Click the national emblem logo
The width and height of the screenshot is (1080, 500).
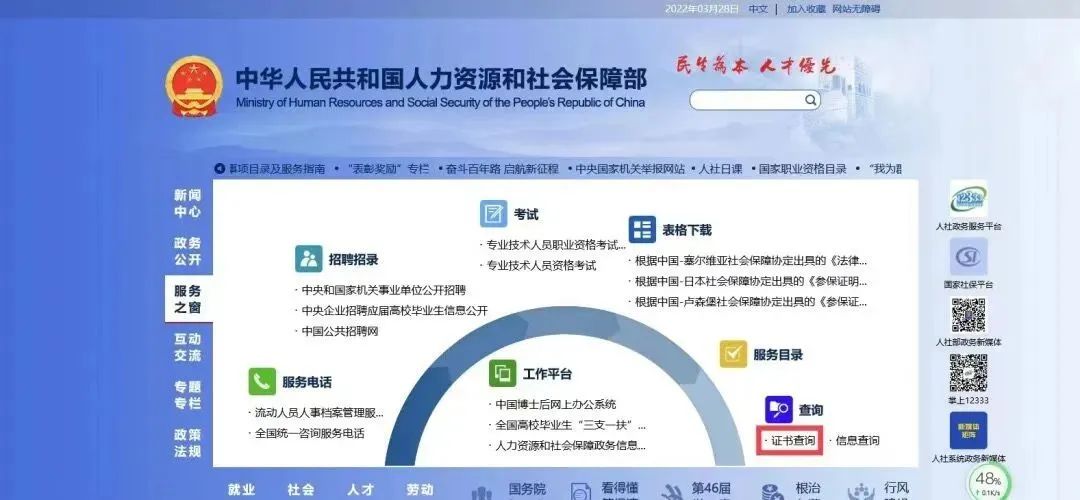click(x=194, y=85)
